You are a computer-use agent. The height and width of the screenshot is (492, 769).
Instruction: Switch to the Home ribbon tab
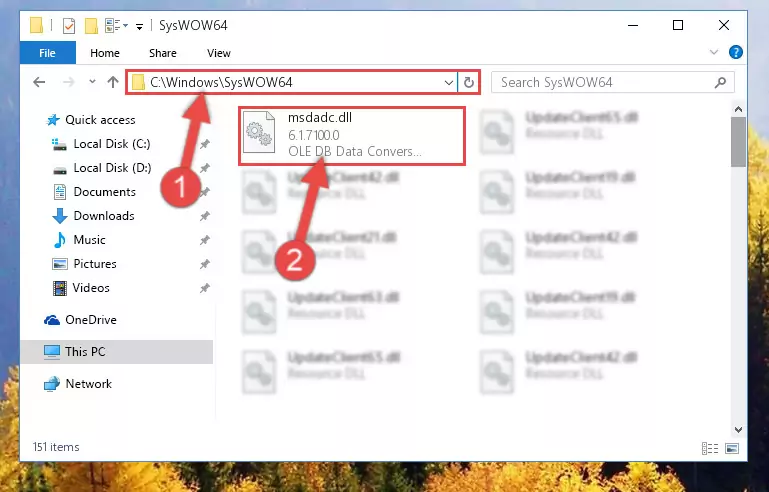[x=104, y=53]
